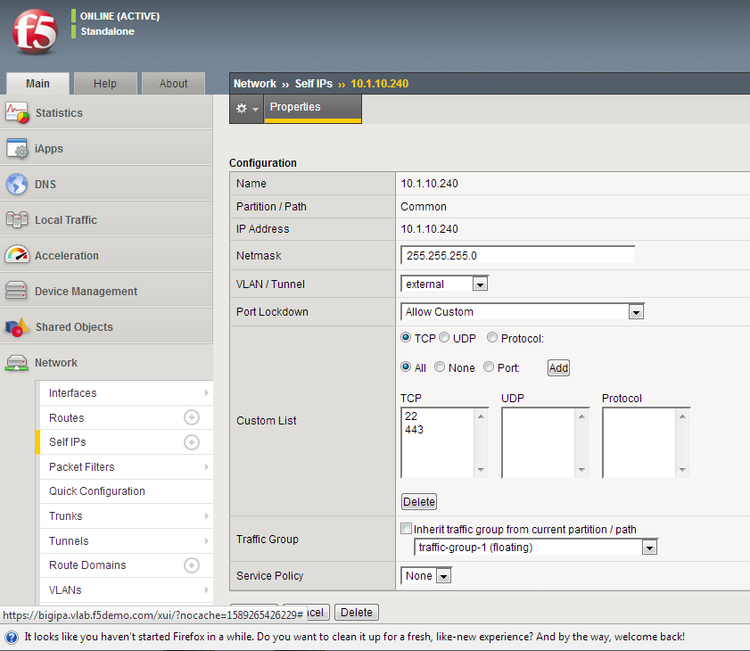Click plus icon next to Self IPs
This screenshot has width=750, height=651.
(192, 442)
